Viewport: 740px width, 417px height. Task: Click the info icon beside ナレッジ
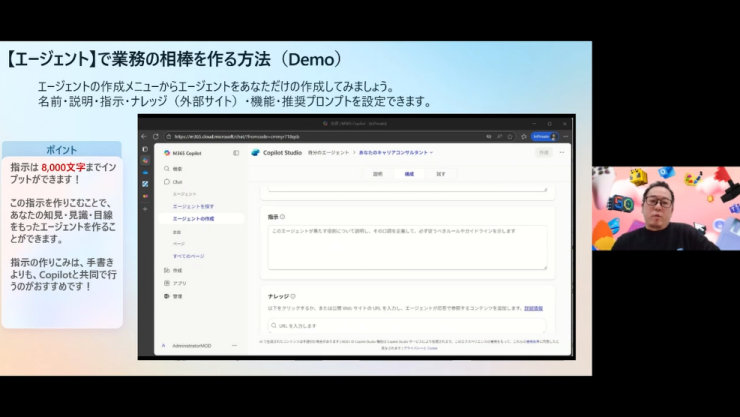(x=293, y=296)
